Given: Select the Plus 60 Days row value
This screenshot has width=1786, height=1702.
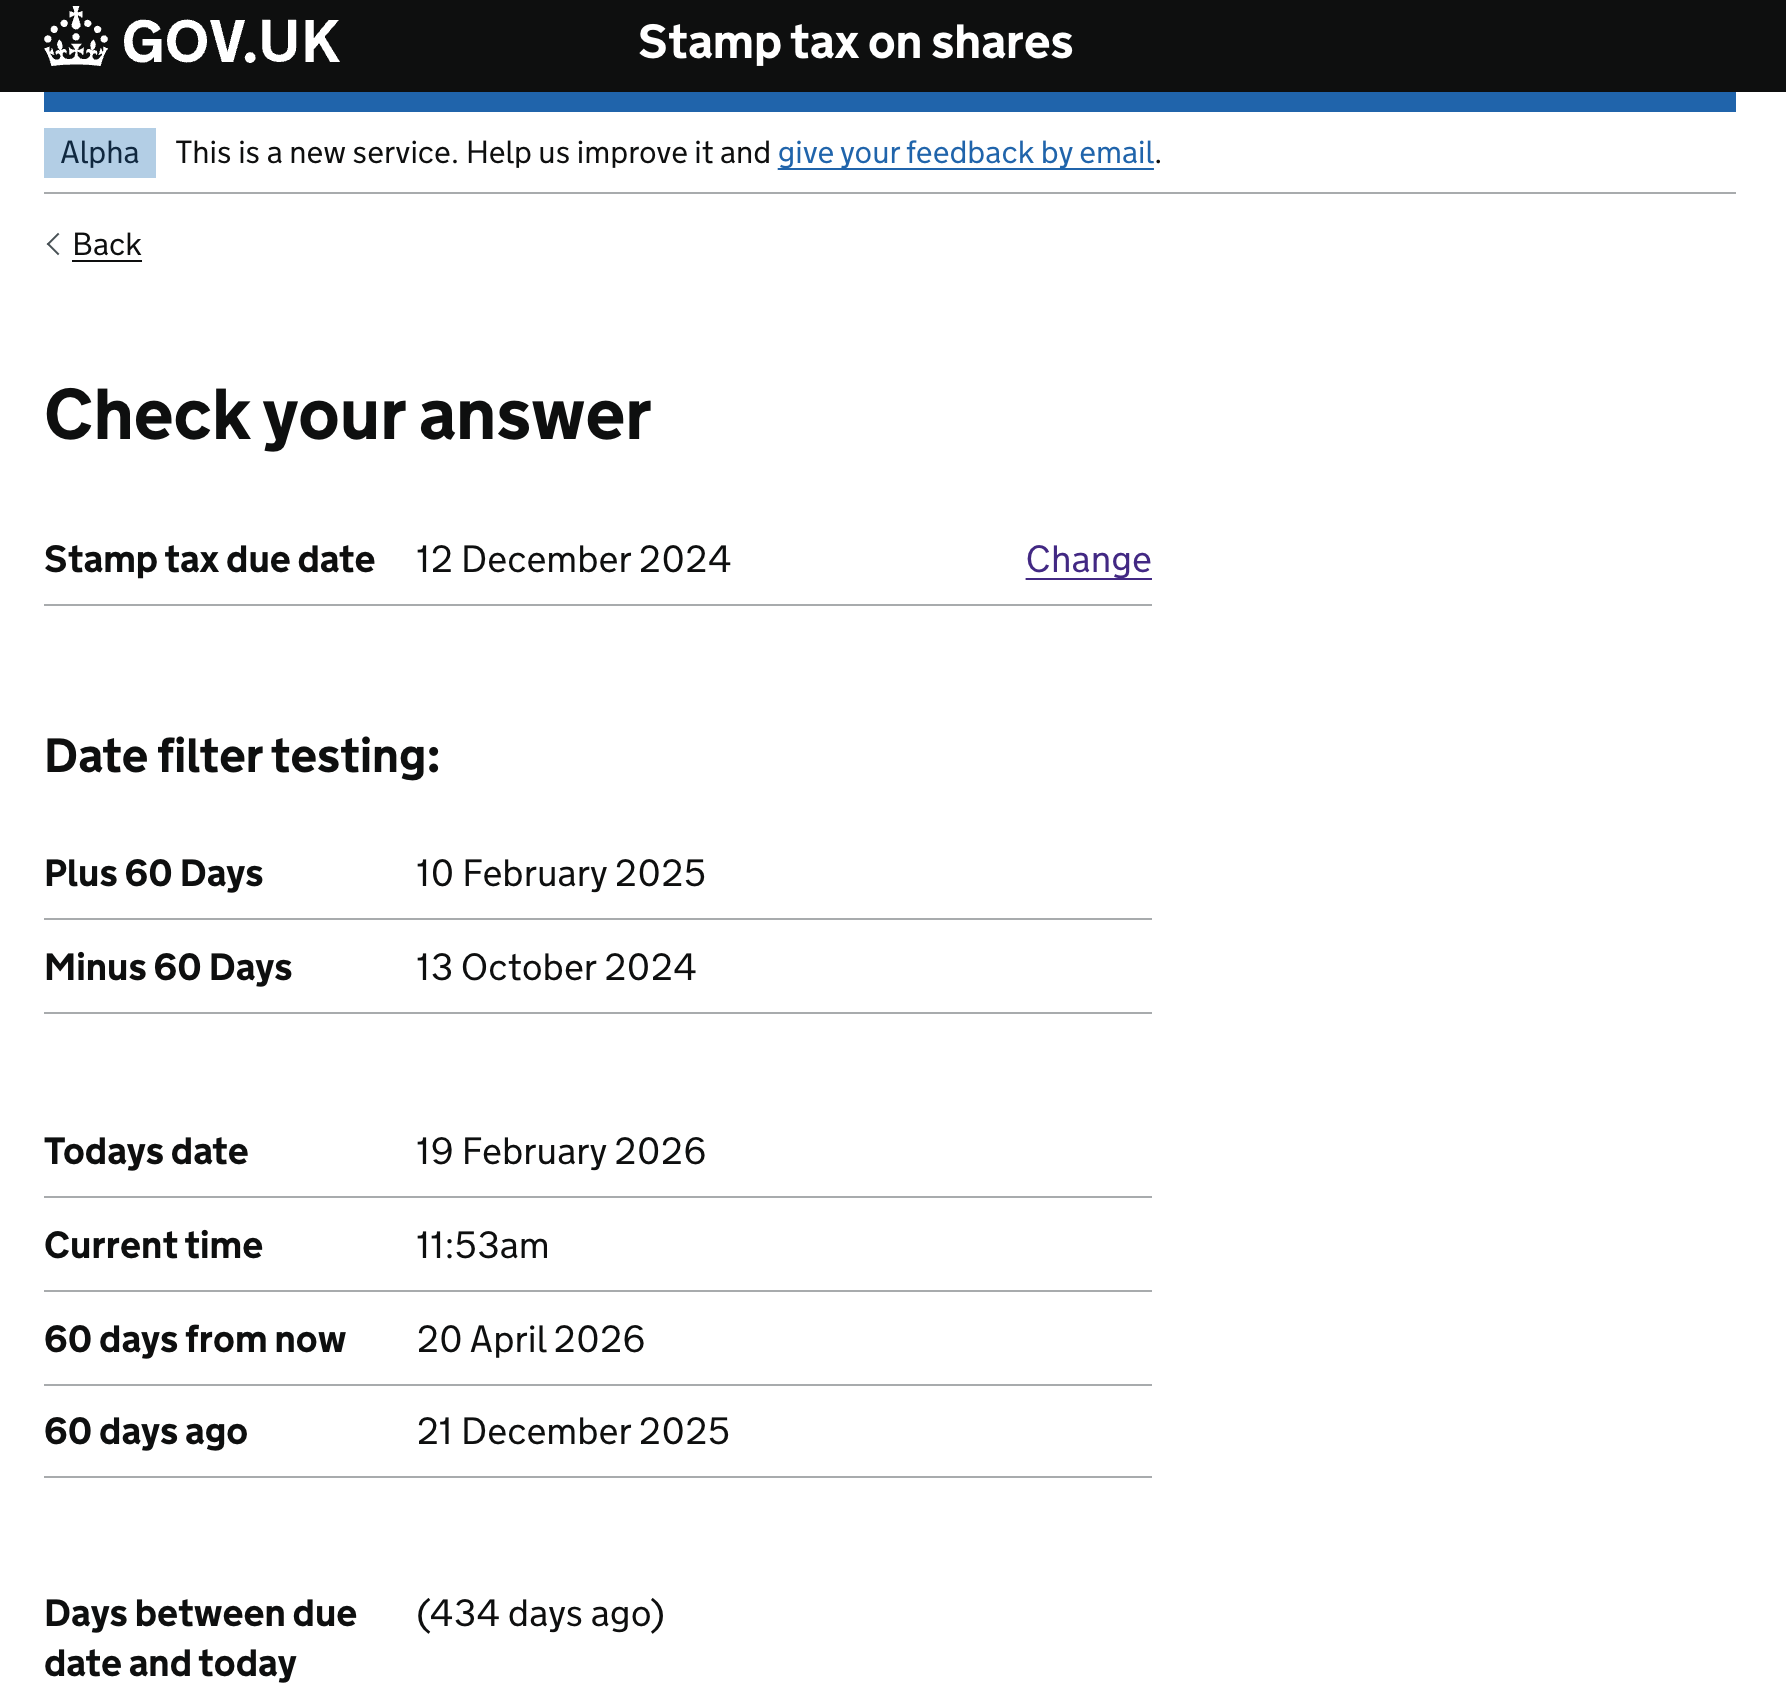Looking at the screenshot, I should pyautogui.click(x=561, y=873).
